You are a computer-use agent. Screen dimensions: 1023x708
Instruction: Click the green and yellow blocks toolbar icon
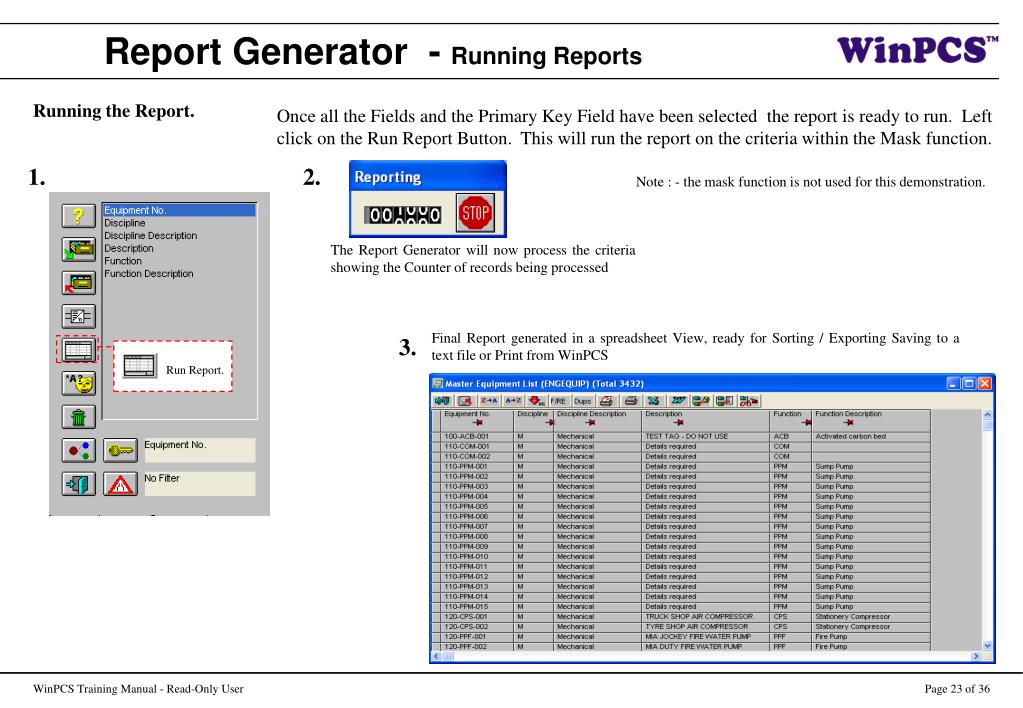tap(701, 401)
